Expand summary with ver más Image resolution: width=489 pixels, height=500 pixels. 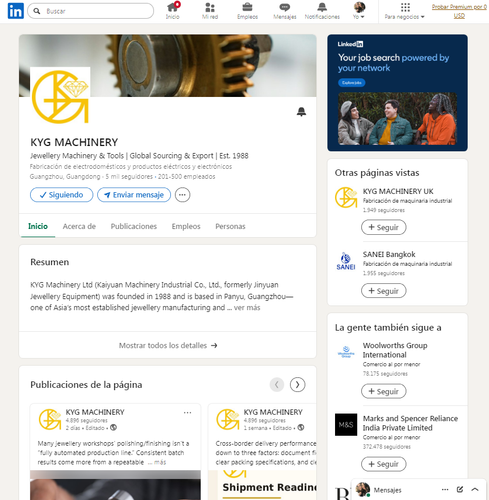pyautogui.click(x=247, y=308)
